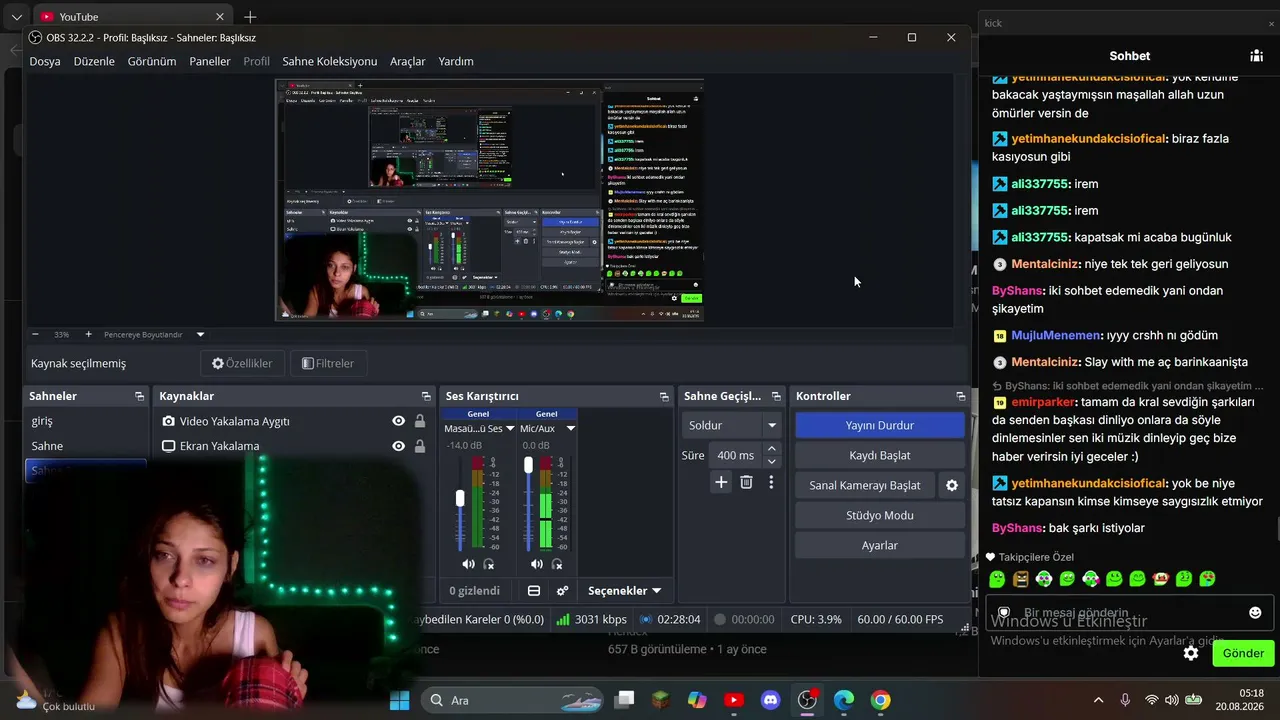The width and height of the screenshot is (1280, 720).
Task: Open the Görünüm menu
Action: [152, 61]
